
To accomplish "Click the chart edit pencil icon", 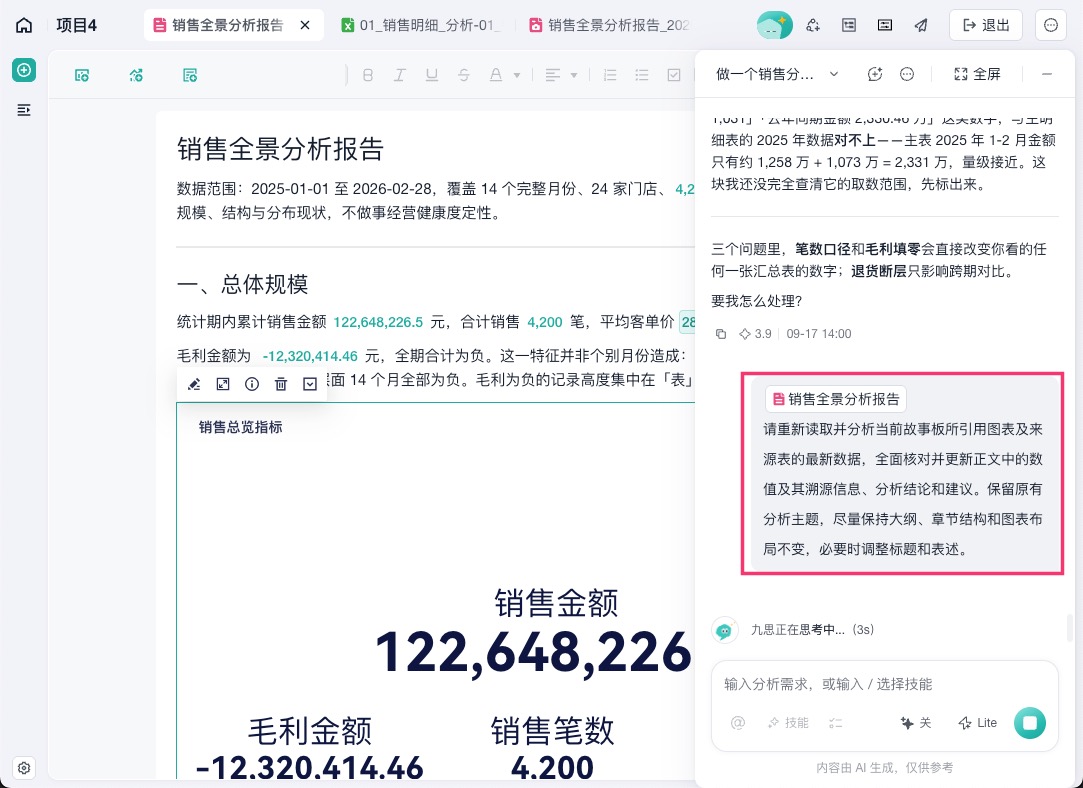I will click(x=194, y=384).
